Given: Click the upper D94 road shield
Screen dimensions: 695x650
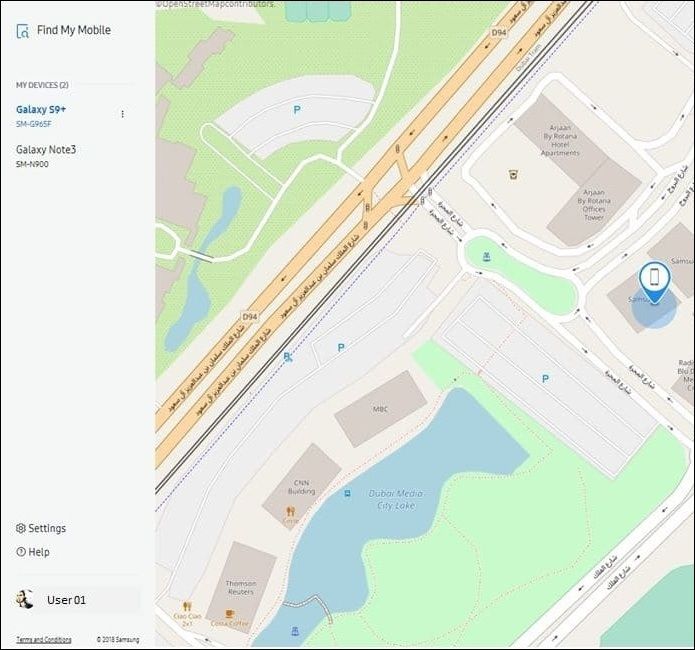Looking at the screenshot, I should point(499,32).
